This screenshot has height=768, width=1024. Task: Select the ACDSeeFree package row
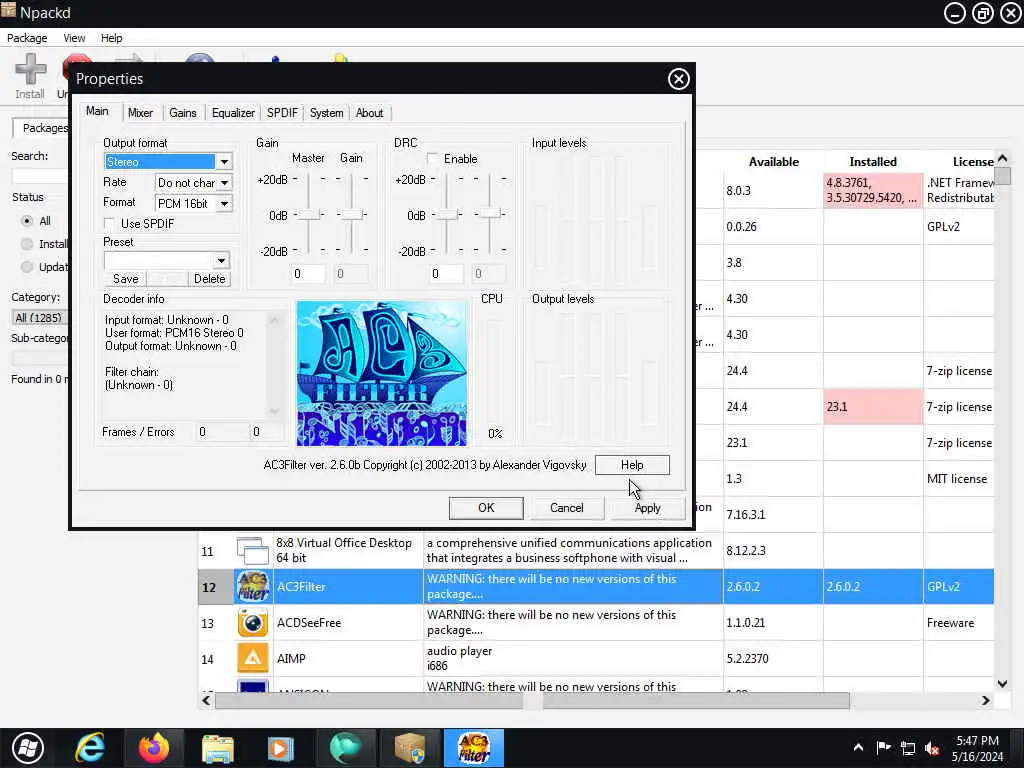[x=596, y=622]
